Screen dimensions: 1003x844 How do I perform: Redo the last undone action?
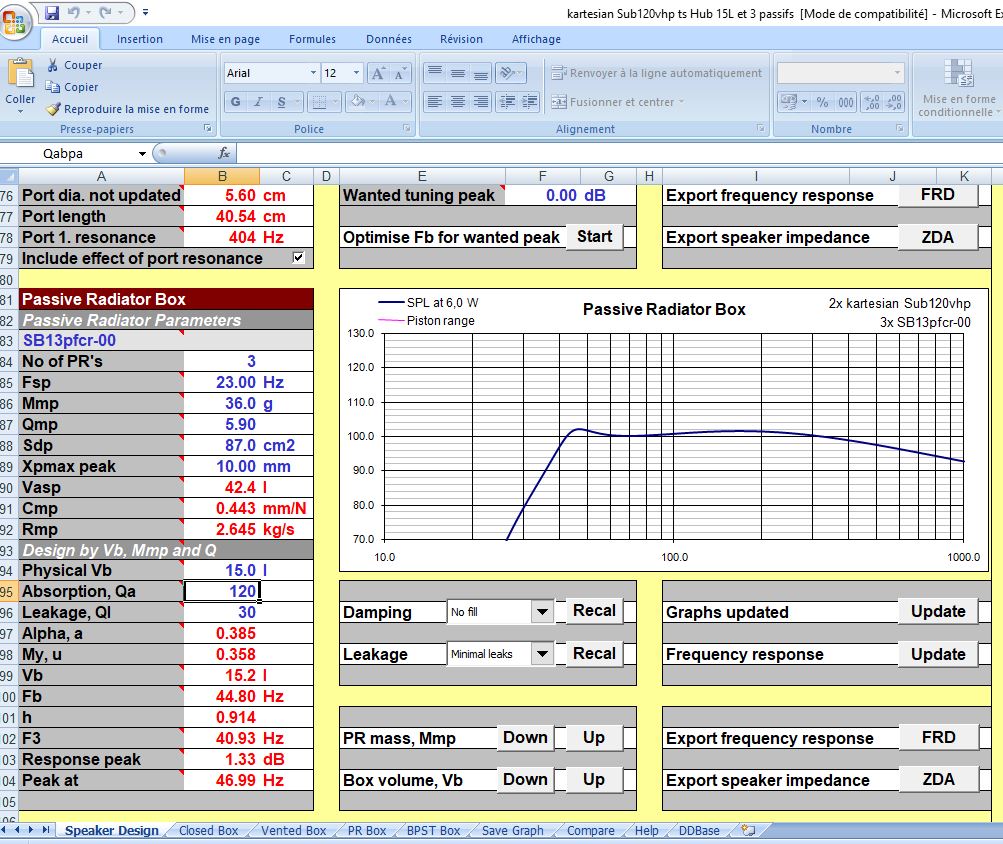pyautogui.click(x=106, y=12)
